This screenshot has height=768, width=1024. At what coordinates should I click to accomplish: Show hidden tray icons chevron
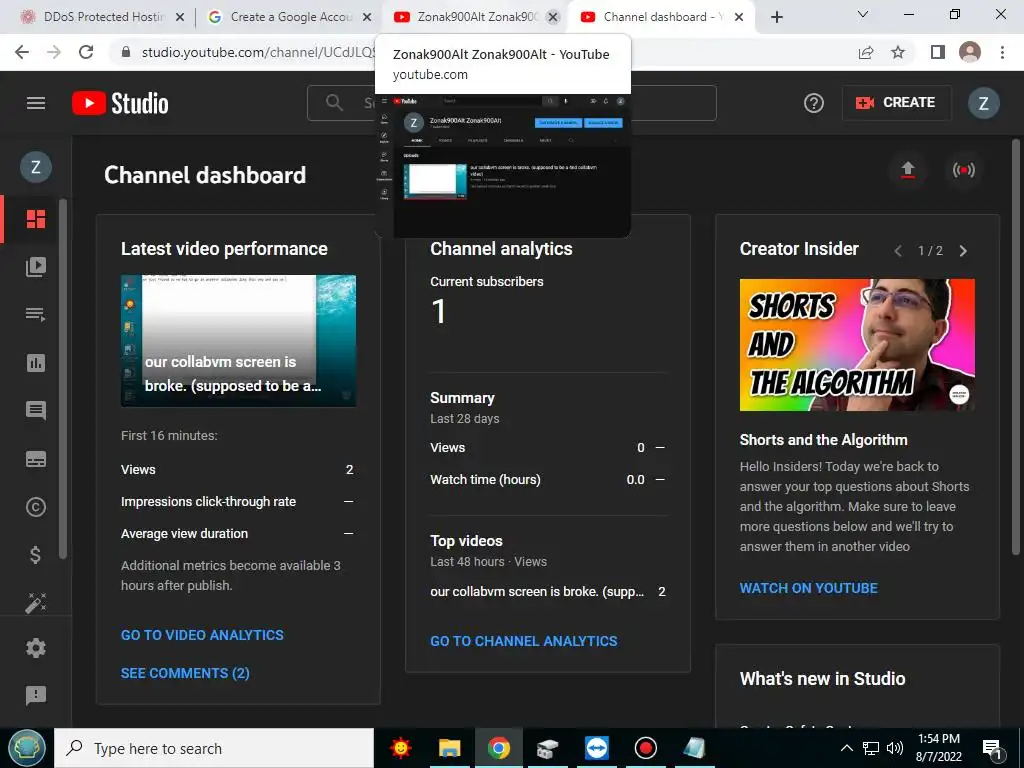pyautogui.click(x=846, y=748)
